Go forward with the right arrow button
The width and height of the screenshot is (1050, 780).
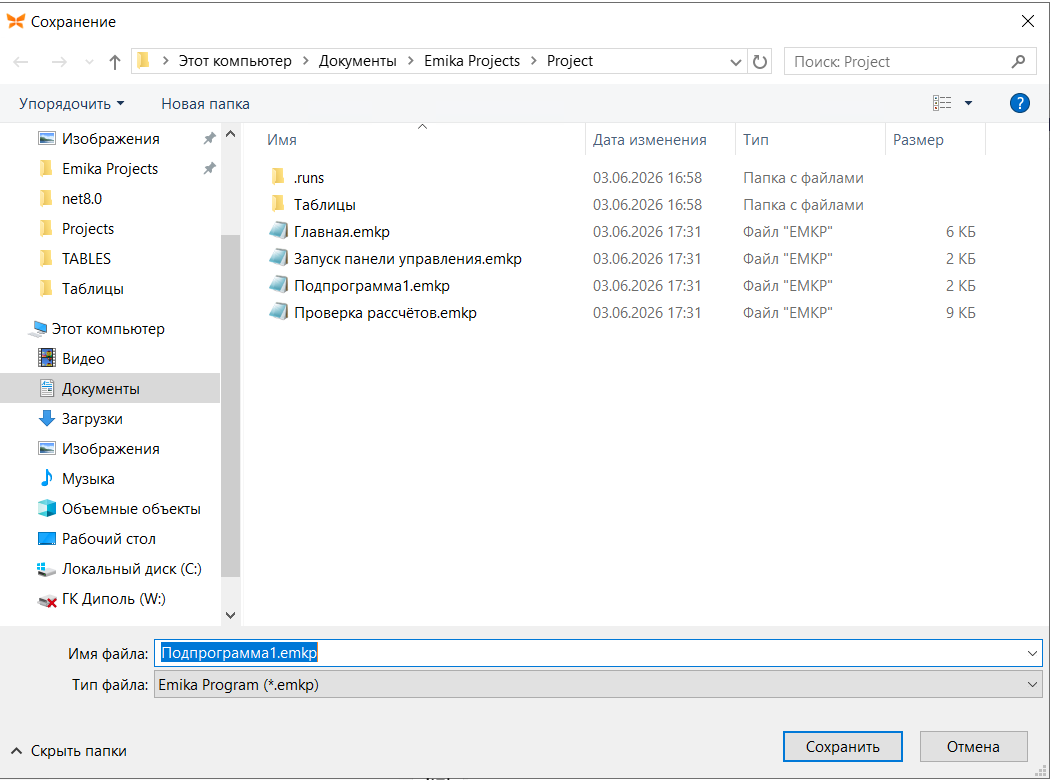point(59,62)
